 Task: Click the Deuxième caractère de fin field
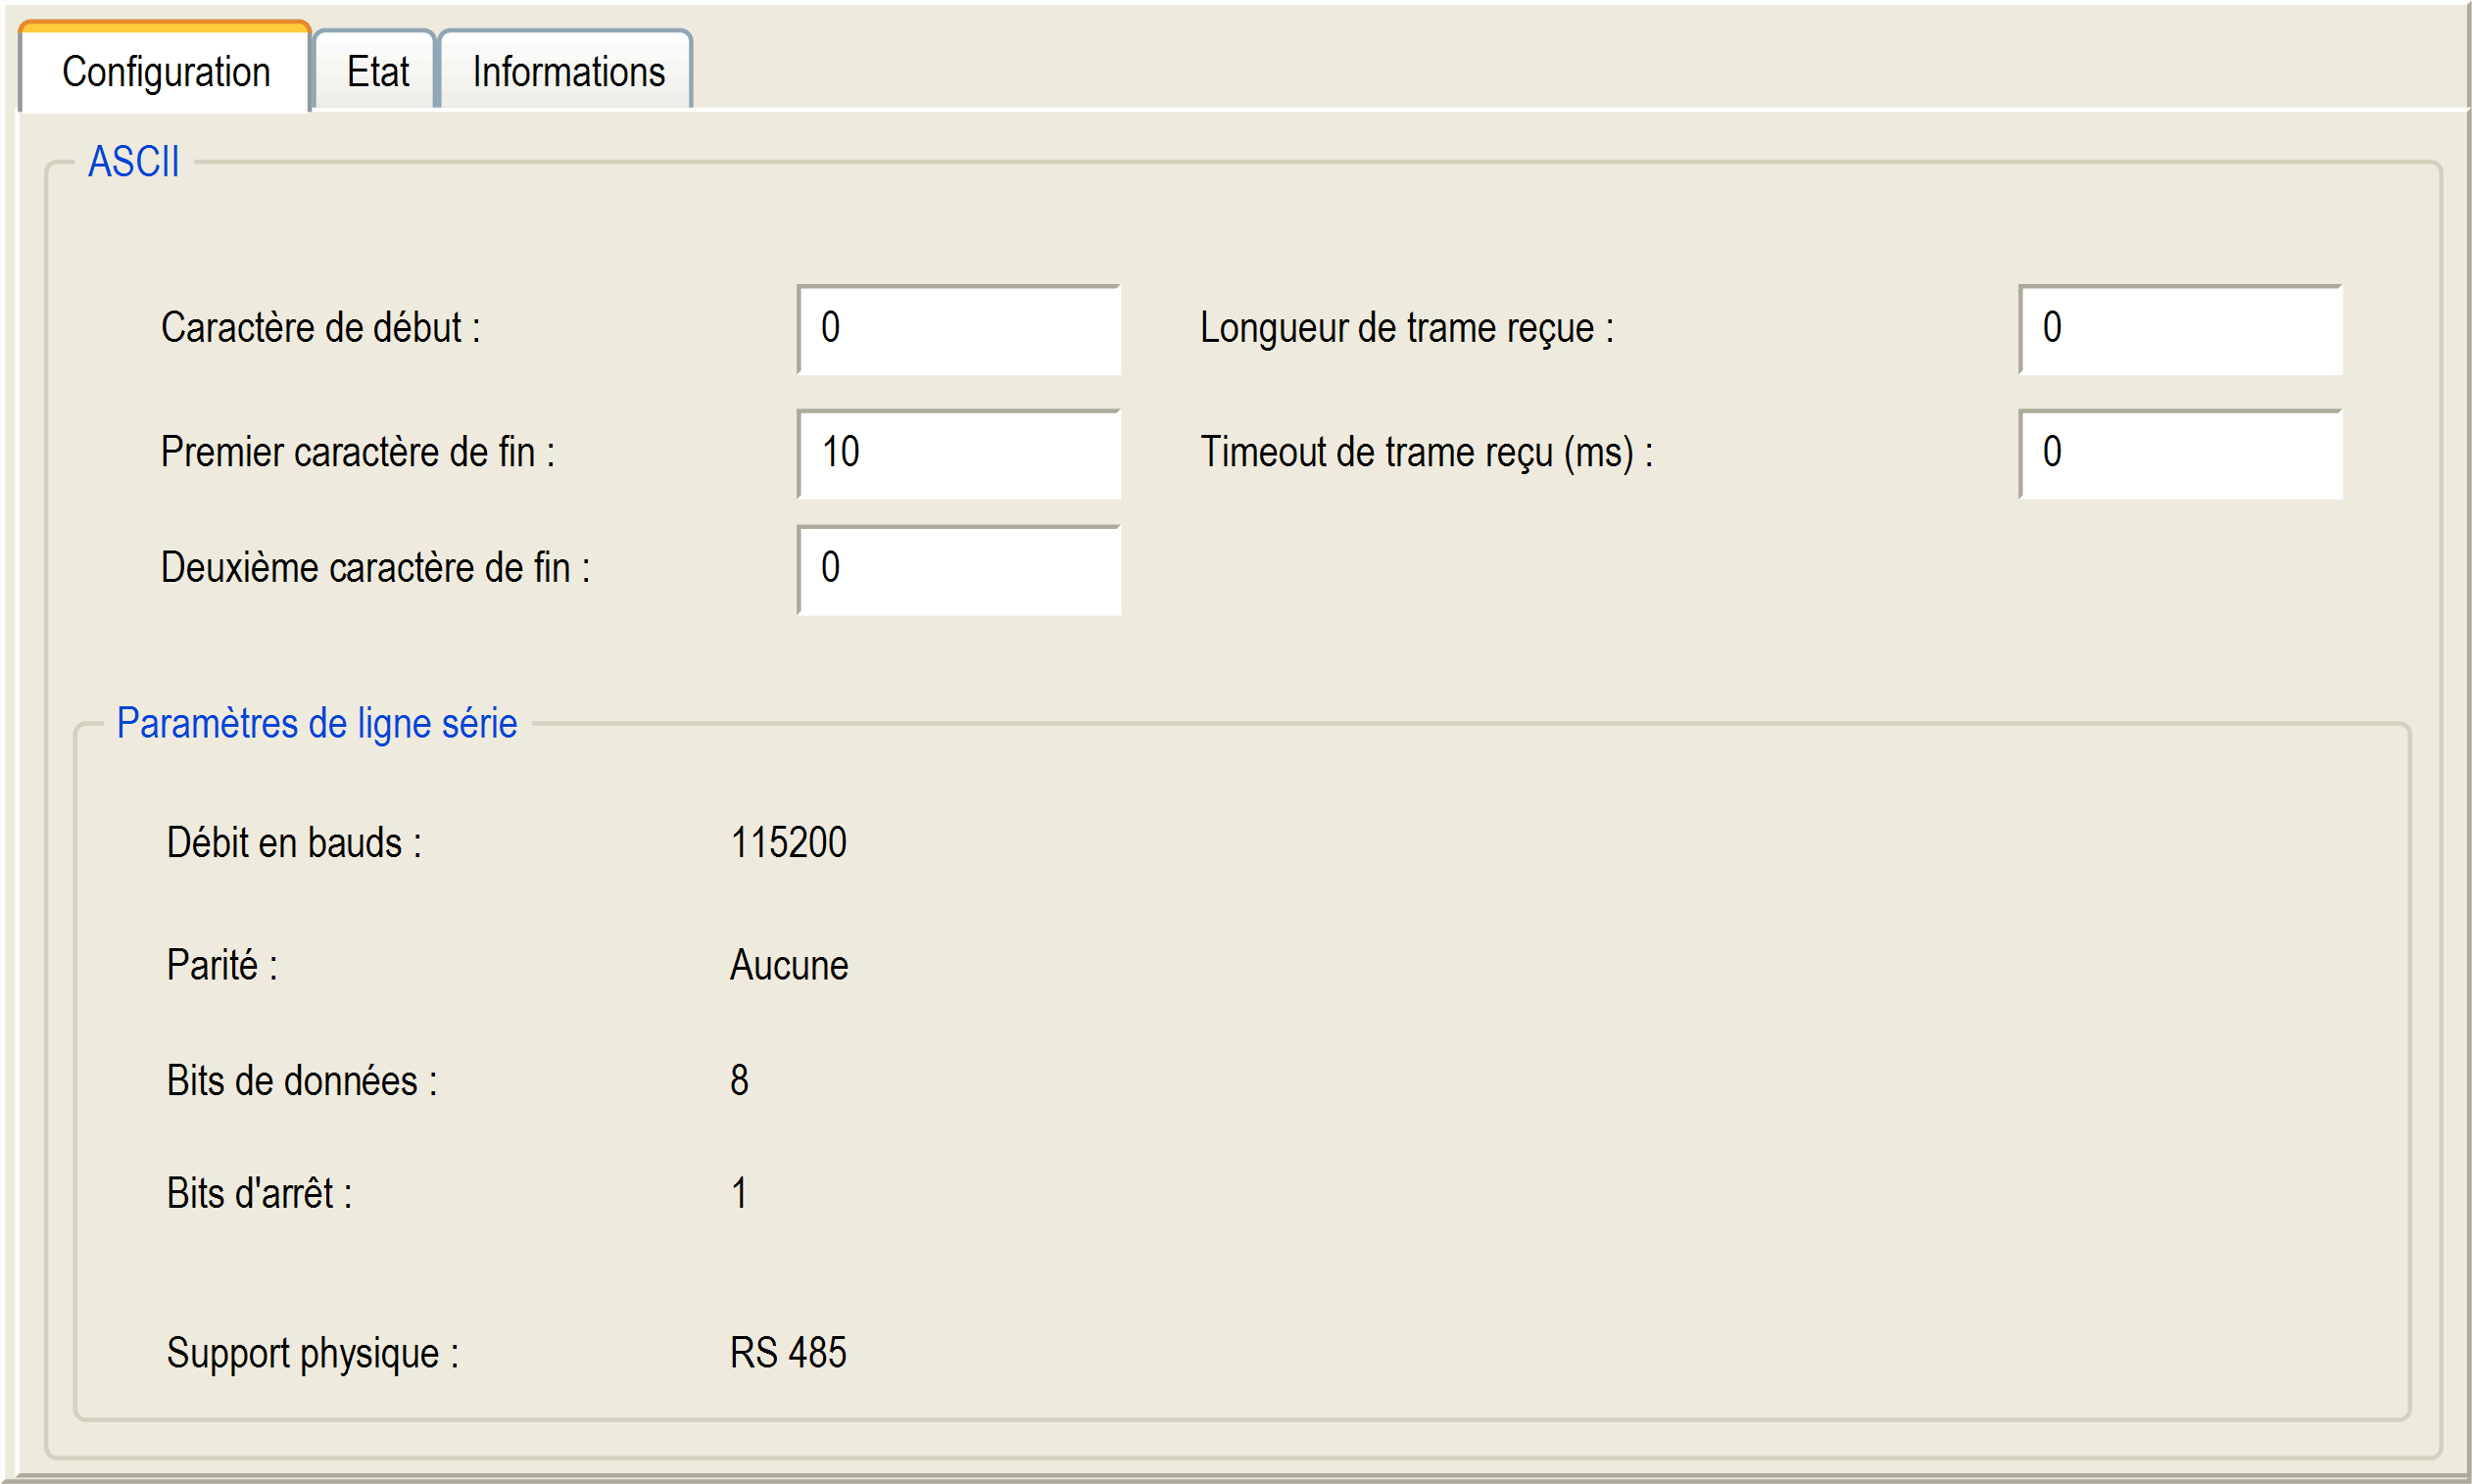coord(958,569)
